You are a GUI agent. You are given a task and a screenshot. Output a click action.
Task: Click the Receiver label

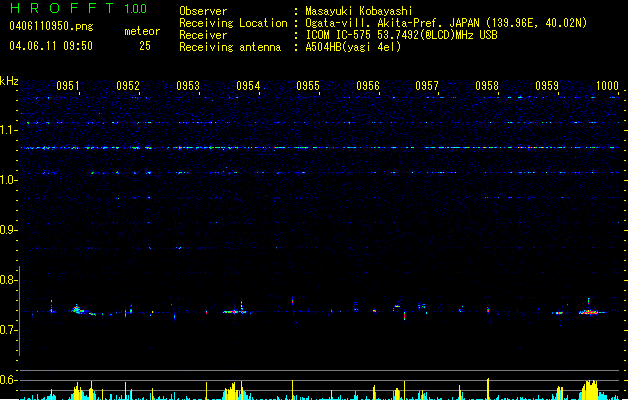[203, 35]
